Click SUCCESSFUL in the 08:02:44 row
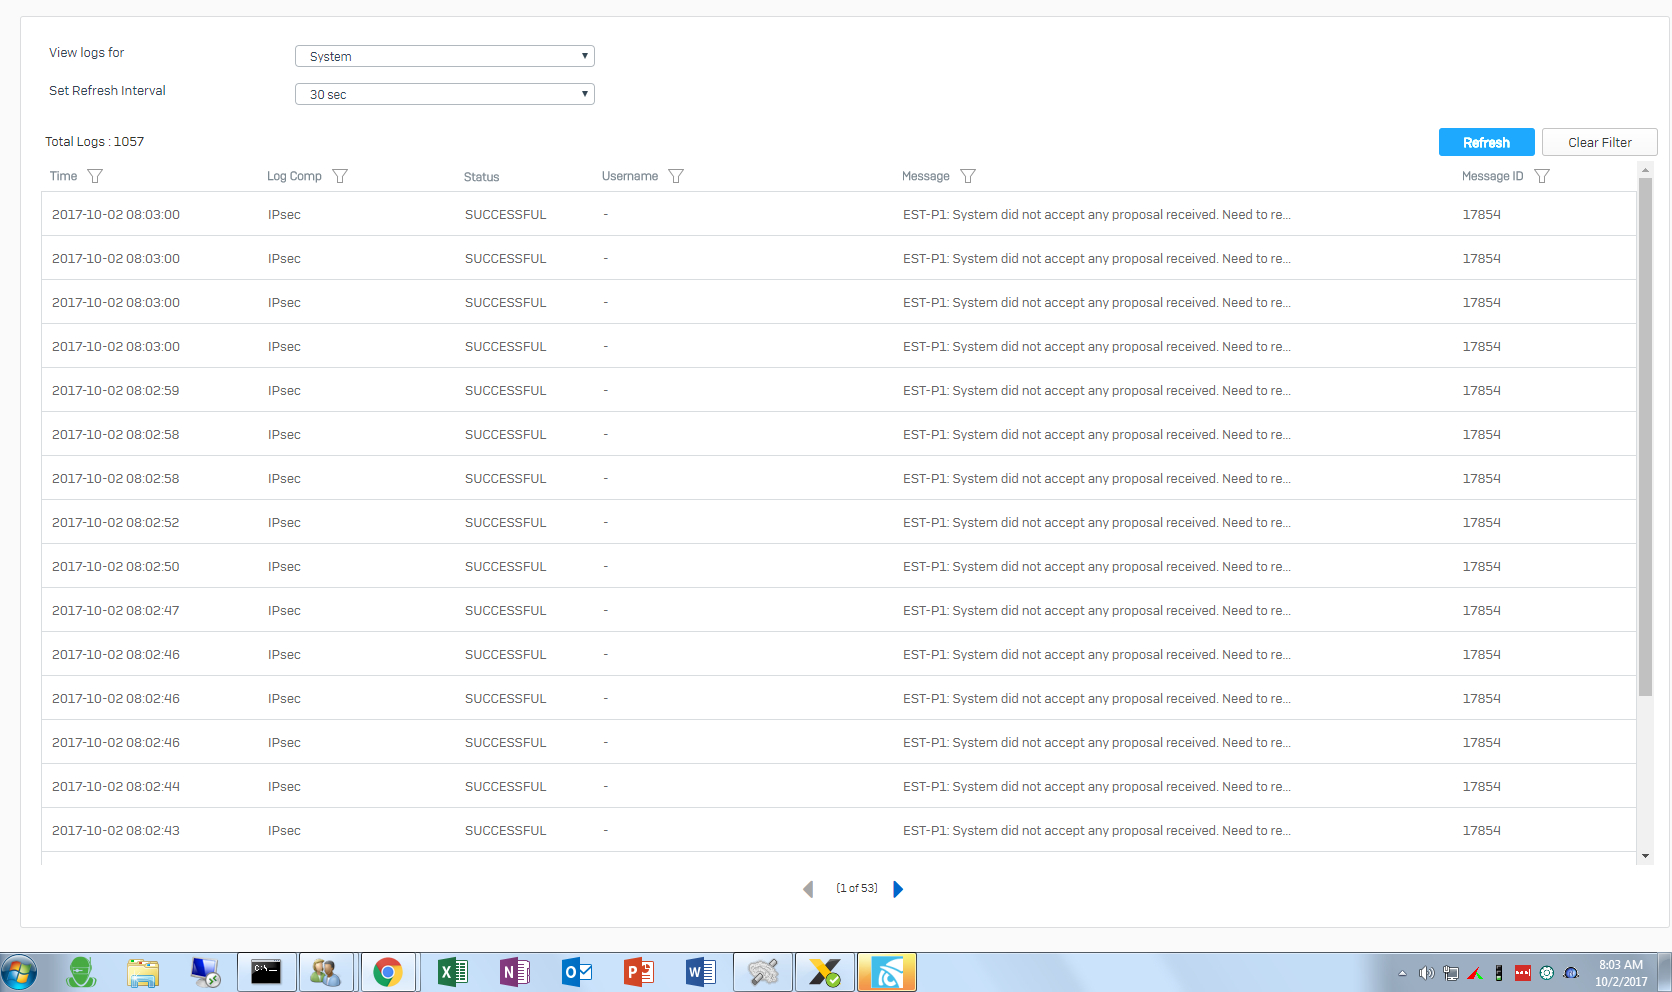This screenshot has width=1672, height=992. [505, 786]
